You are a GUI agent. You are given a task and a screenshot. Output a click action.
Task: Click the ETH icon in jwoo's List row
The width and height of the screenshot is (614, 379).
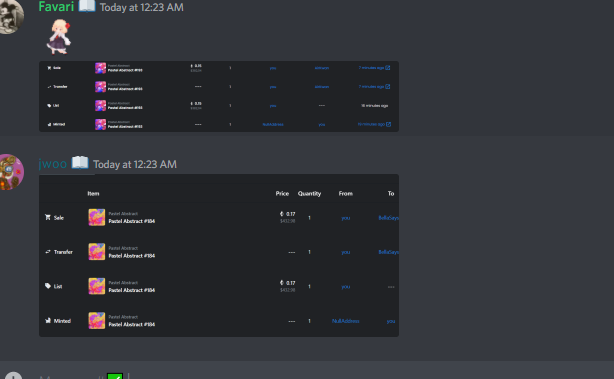[282, 283]
